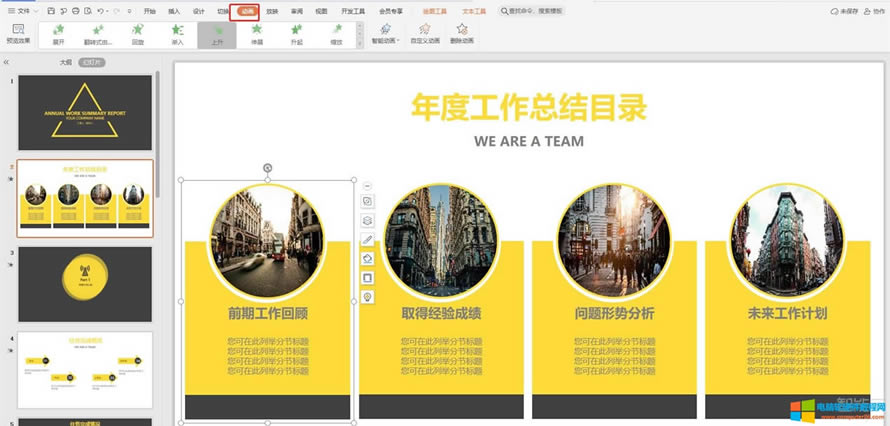Click the 删除动画 delete animation icon
Viewport: 890px width, 426px height.
[x=462, y=35]
